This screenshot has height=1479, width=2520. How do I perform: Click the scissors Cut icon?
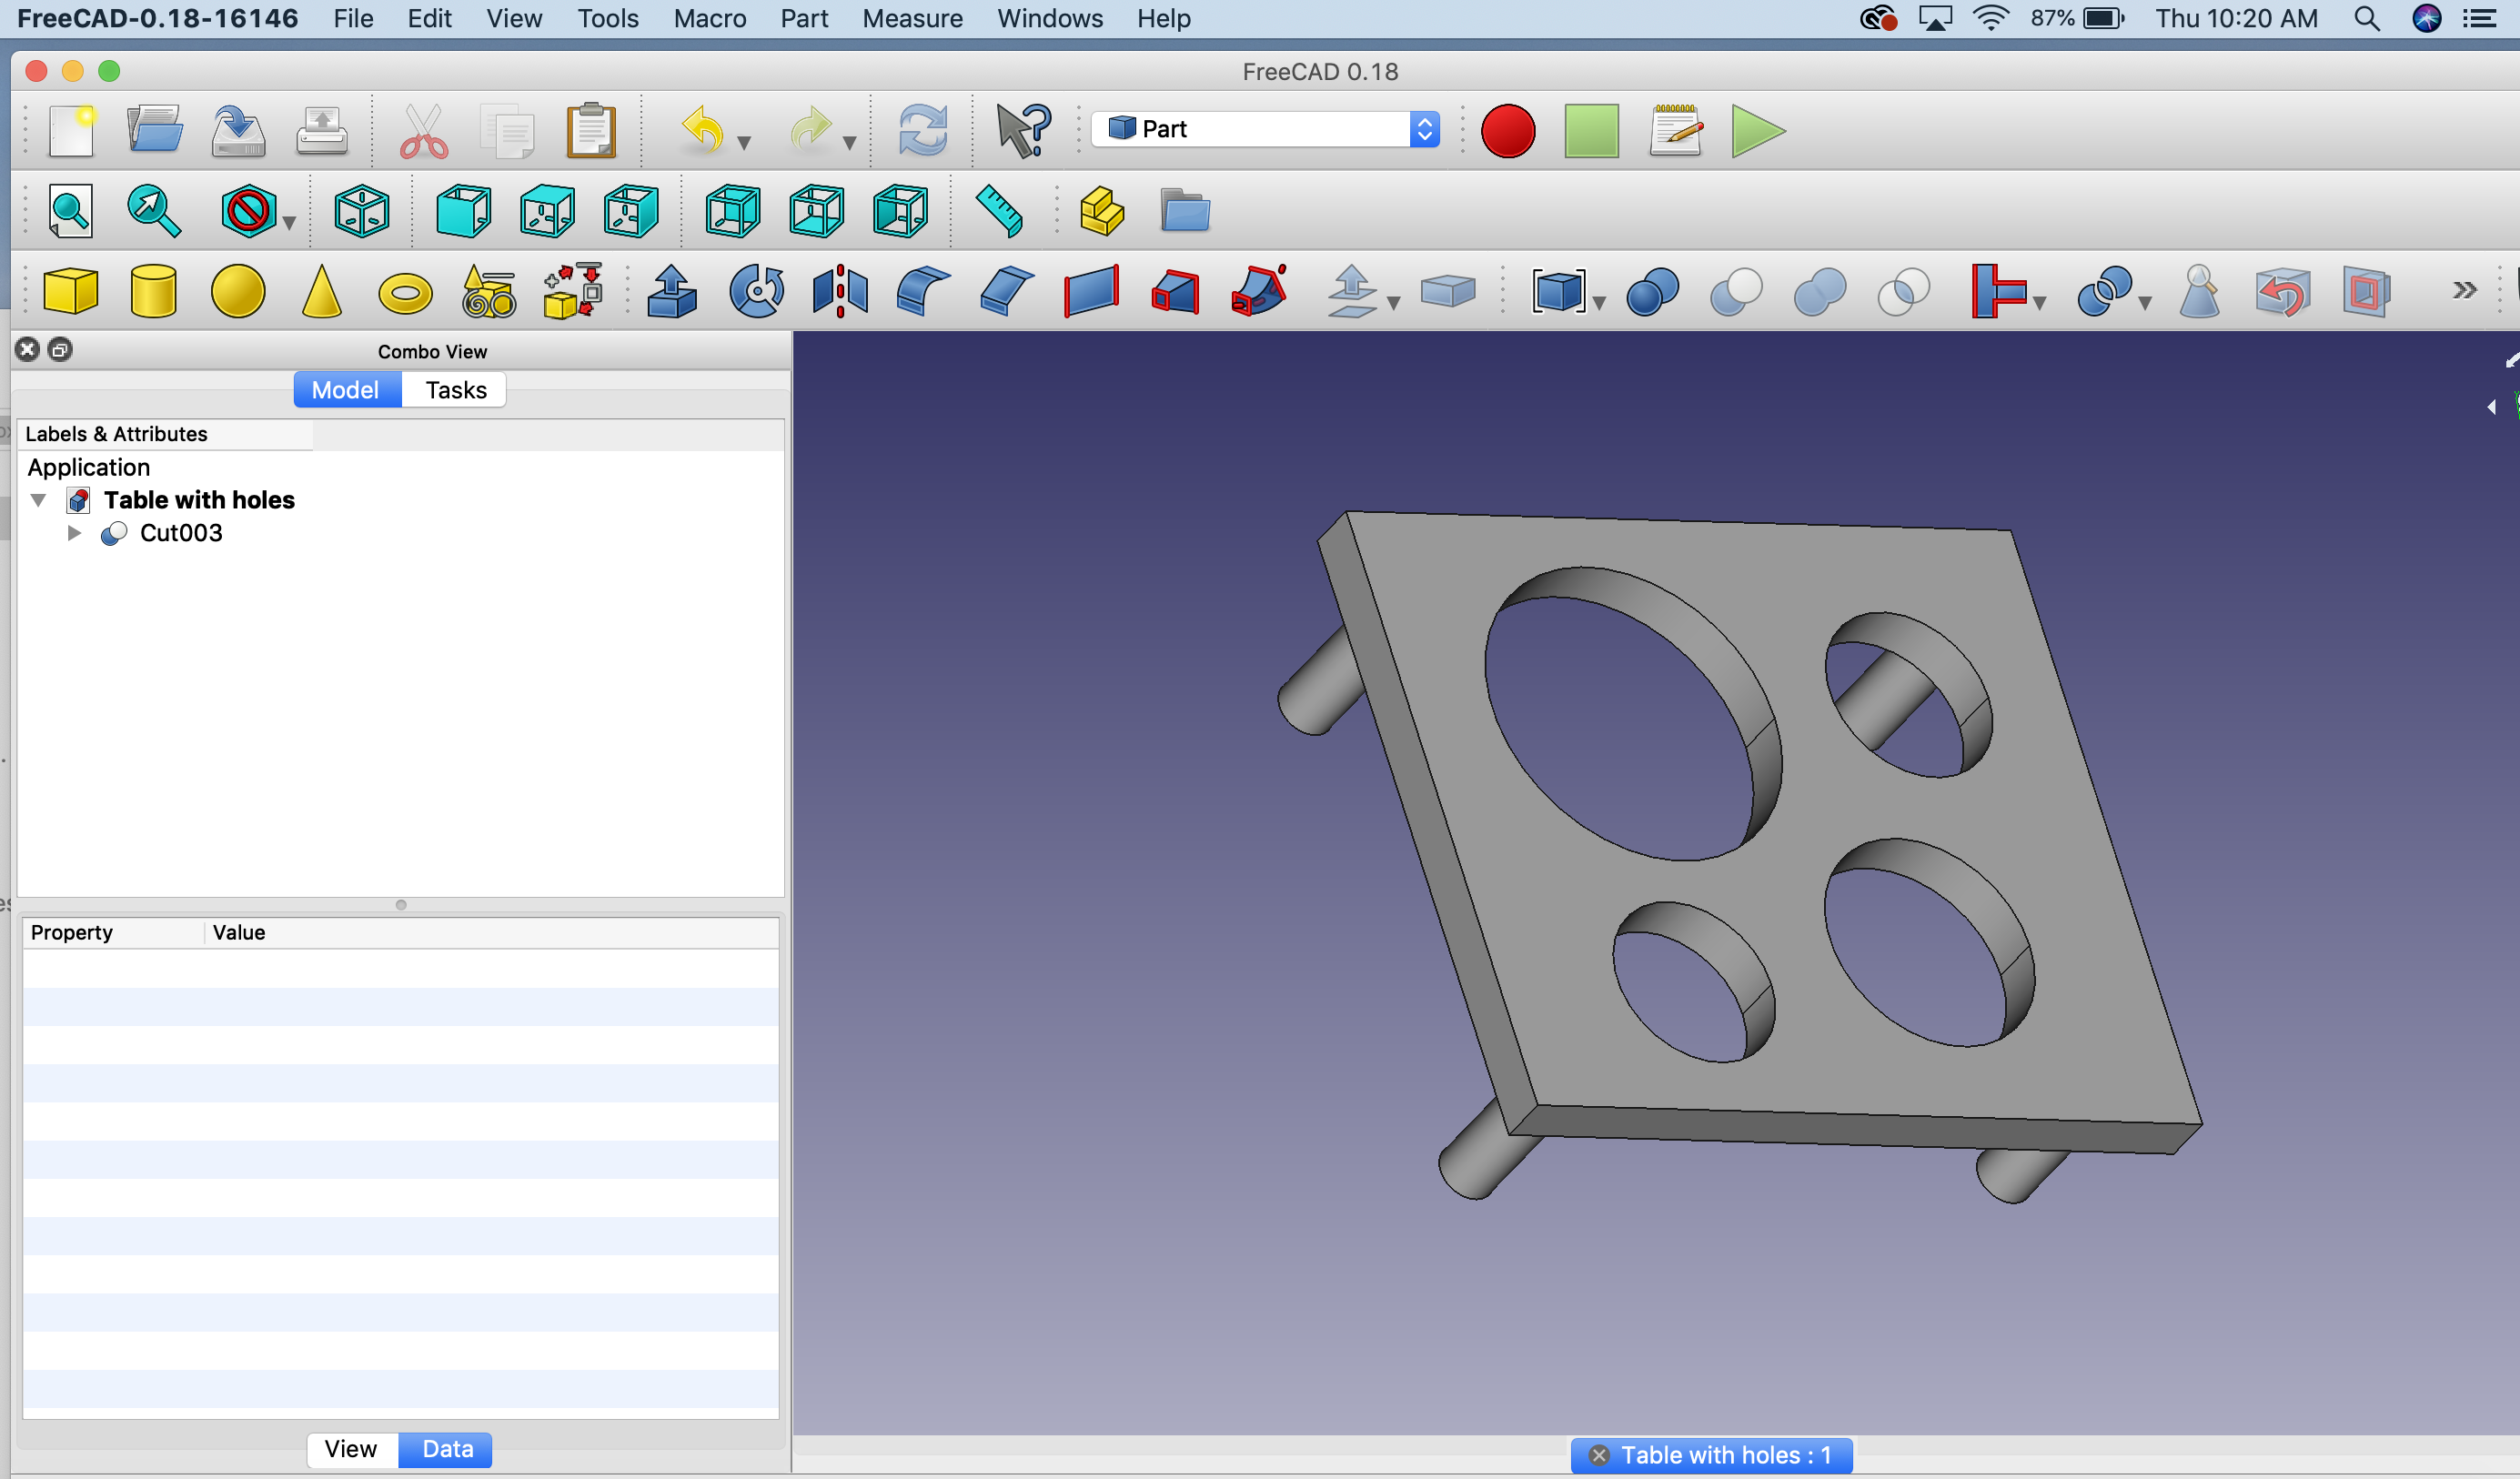coord(423,130)
